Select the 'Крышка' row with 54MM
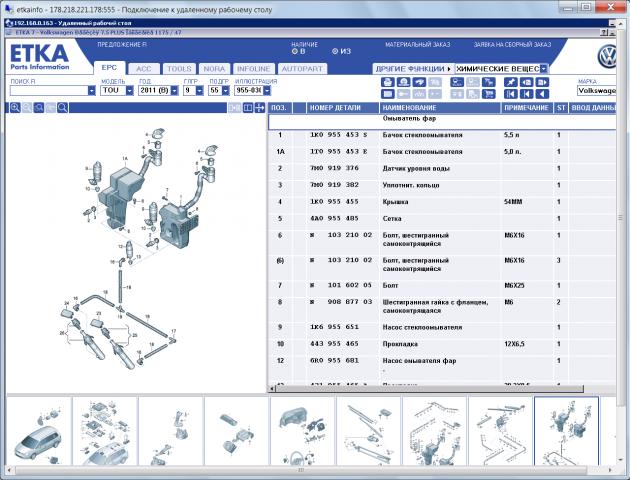This screenshot has width=630, height=480. coord(442,202)
